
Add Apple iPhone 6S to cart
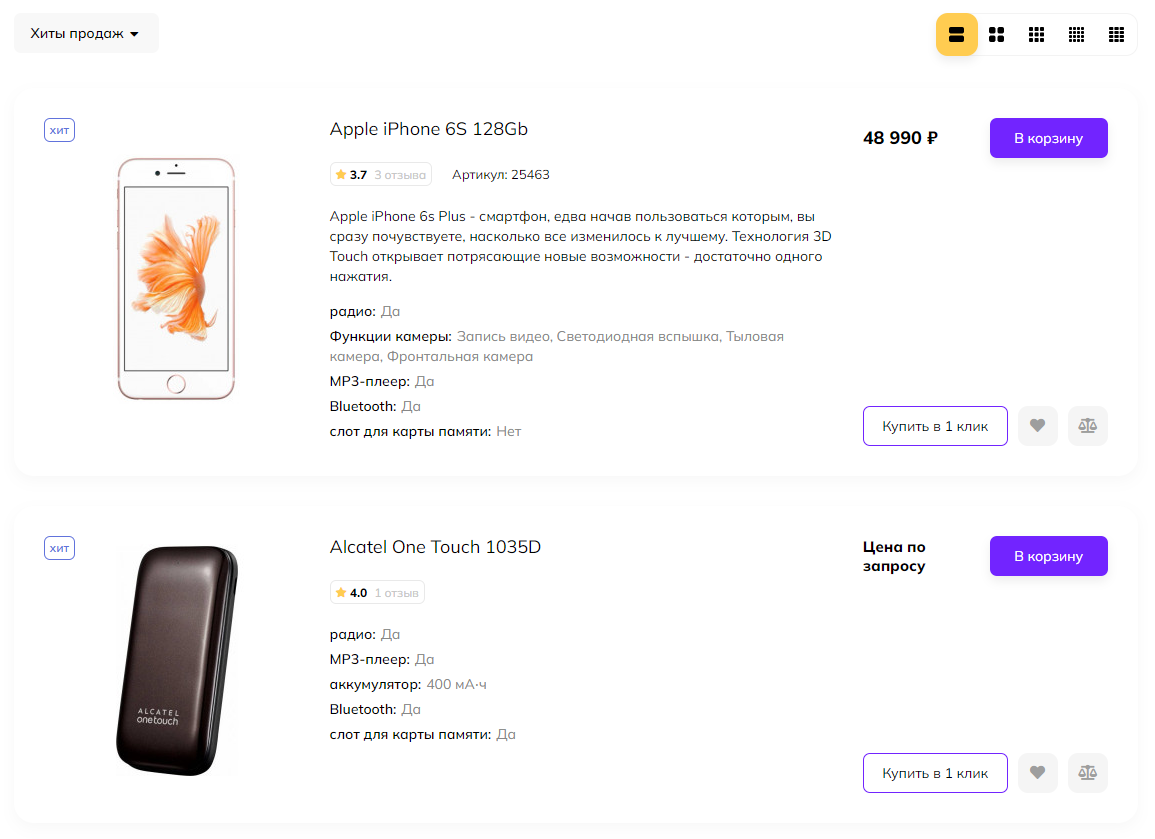1048,138
